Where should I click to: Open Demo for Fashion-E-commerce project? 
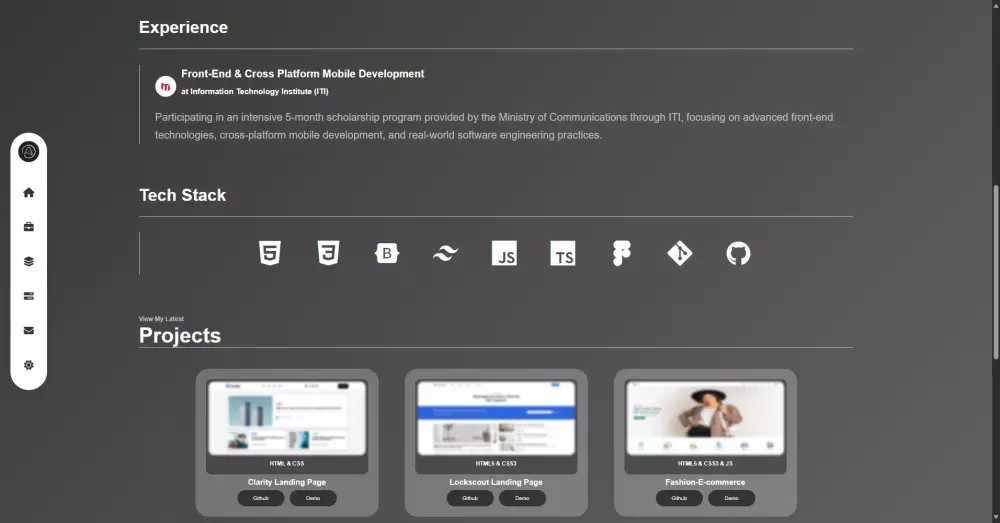click(x=732, y=498)
